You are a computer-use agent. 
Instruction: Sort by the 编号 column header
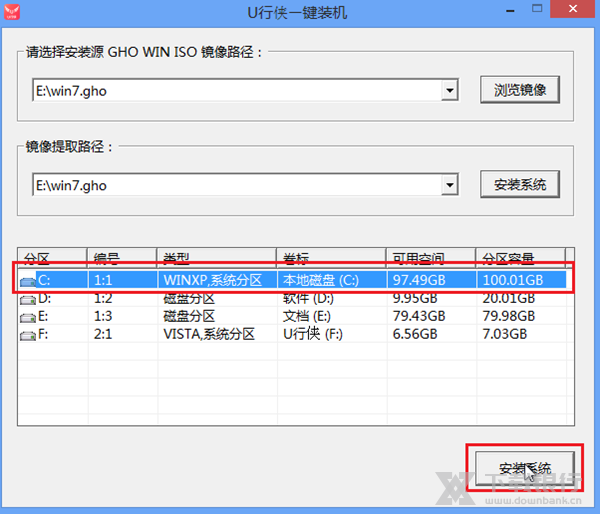point(122,258)
